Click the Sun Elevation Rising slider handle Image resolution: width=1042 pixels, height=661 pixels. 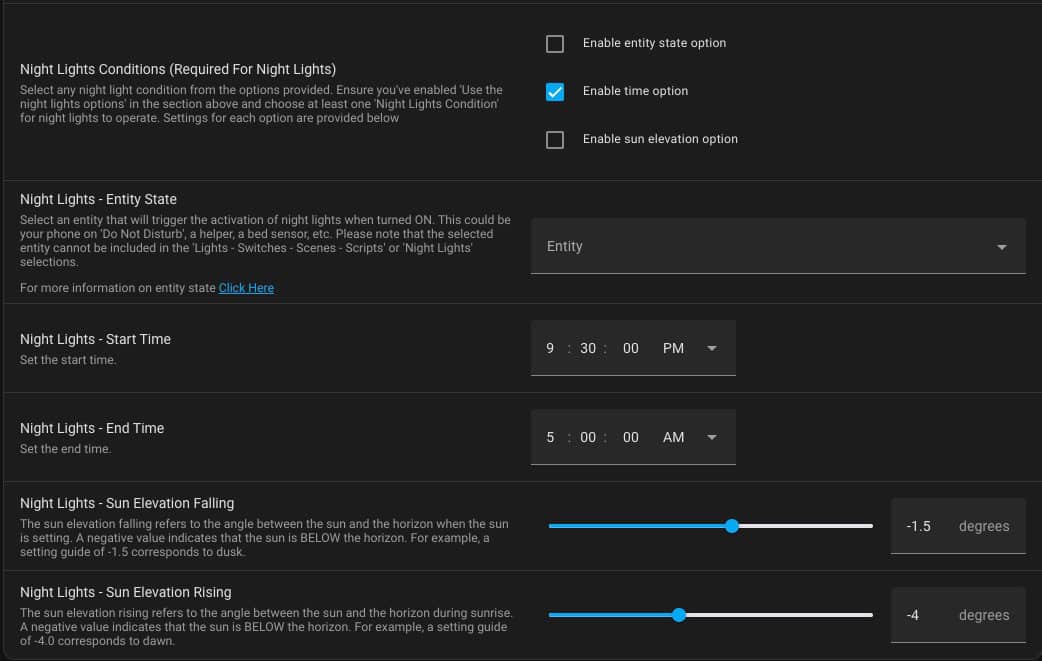pos(678,615)
